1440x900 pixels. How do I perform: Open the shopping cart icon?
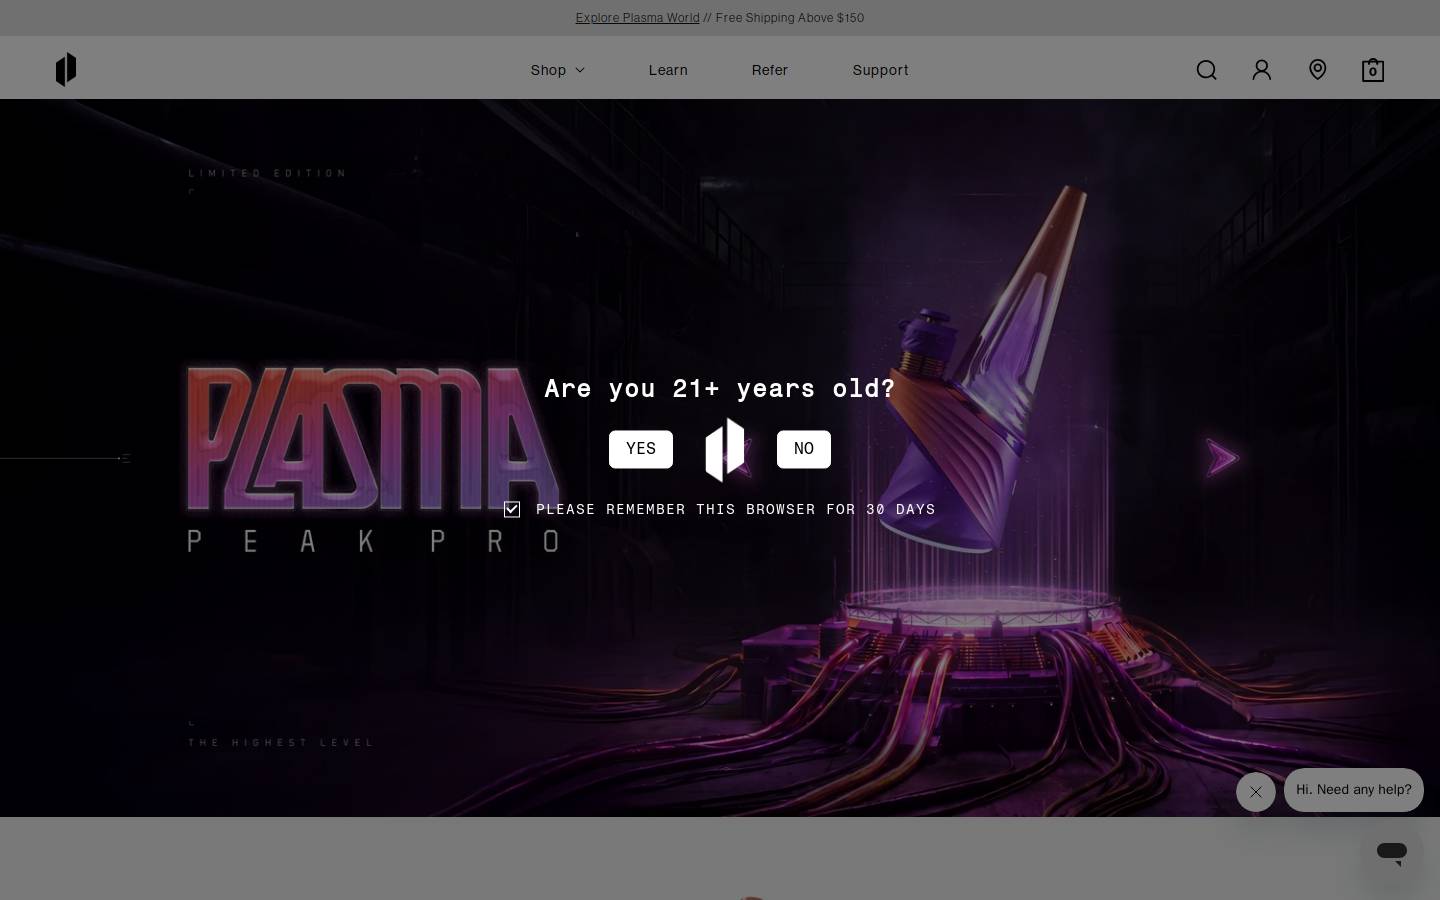point(1373,70)
